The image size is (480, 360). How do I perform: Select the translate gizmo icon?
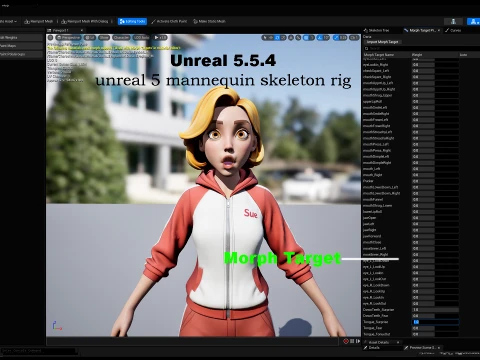[271, 38]
